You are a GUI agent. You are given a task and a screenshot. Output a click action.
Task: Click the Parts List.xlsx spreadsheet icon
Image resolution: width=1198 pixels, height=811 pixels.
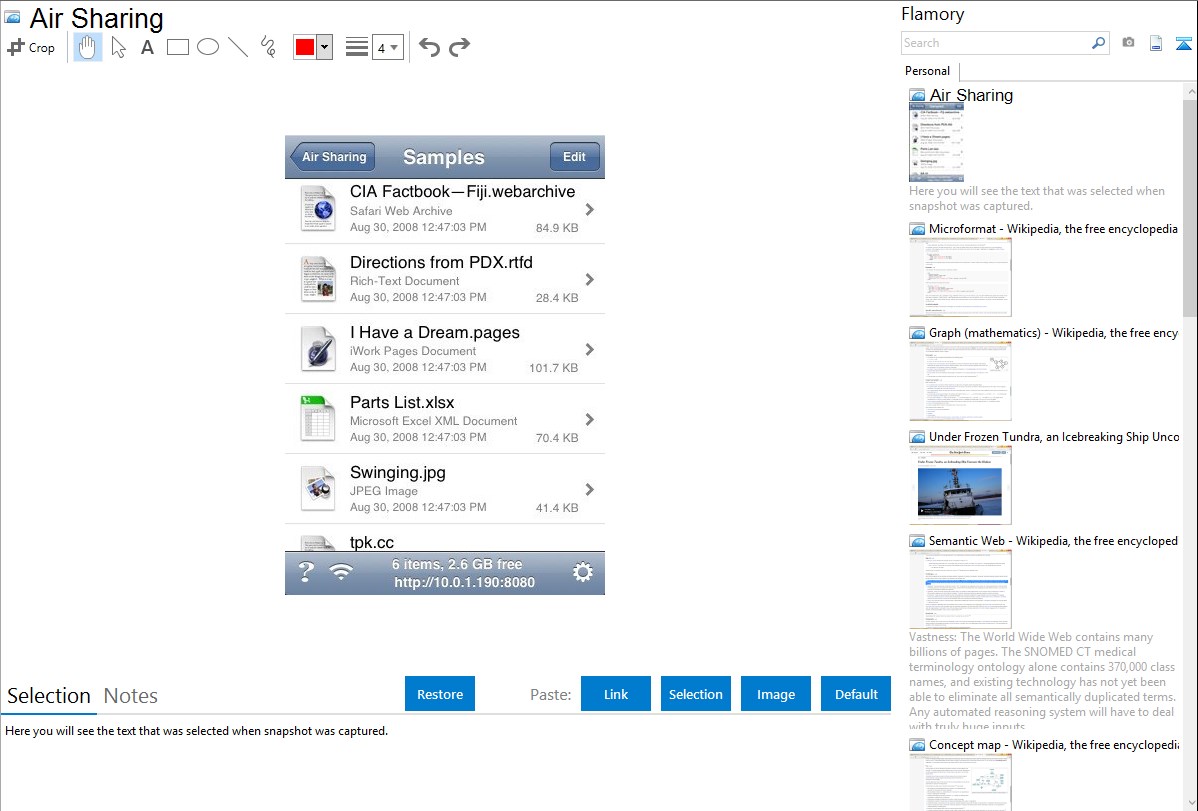coord(318,419)
